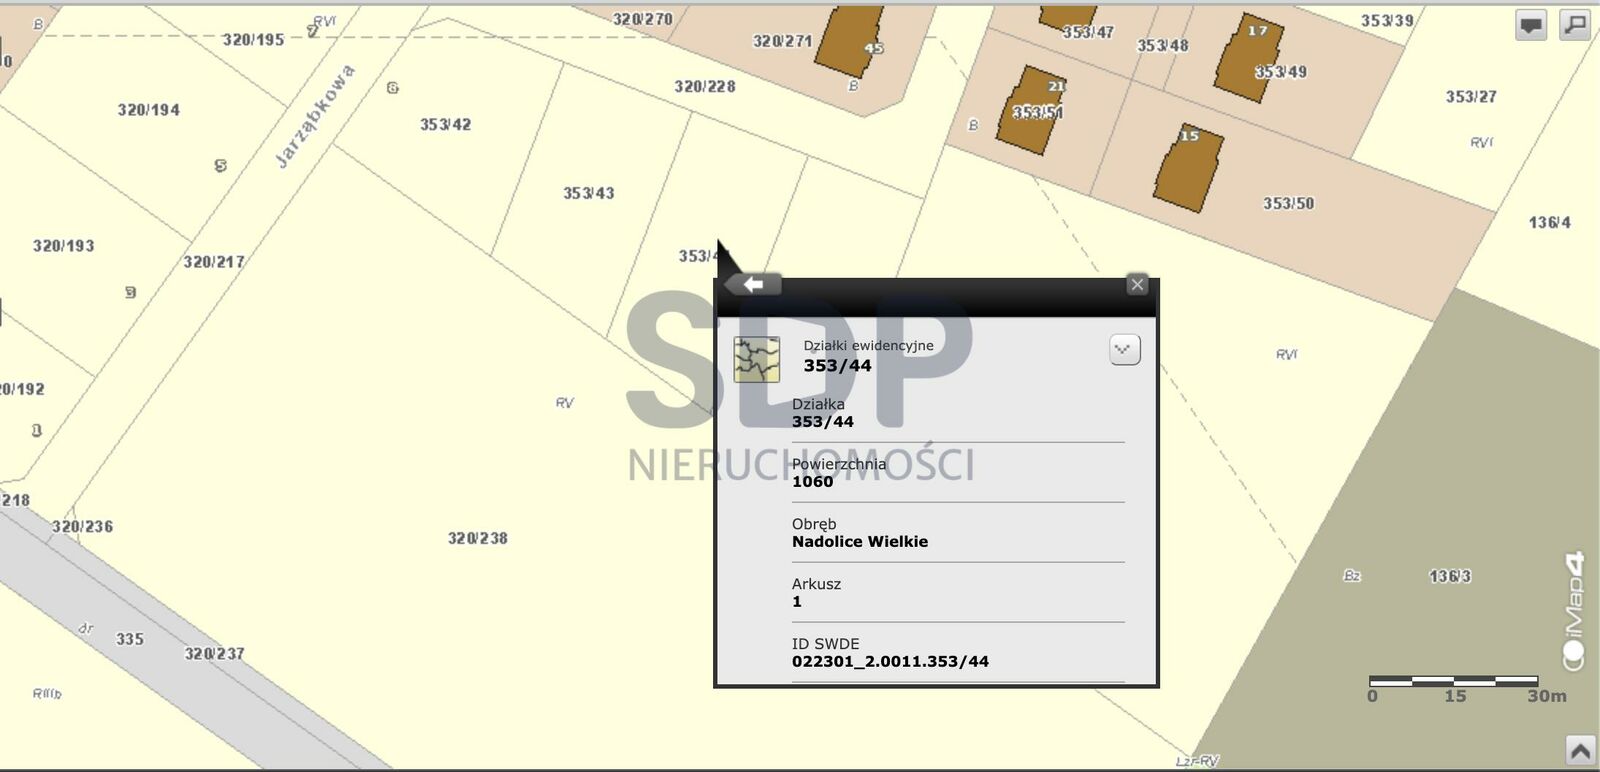The height and width of the screenshot is (772, 1600).
Task: Click building number 17 on the map
Action: tap(1257, 31)
